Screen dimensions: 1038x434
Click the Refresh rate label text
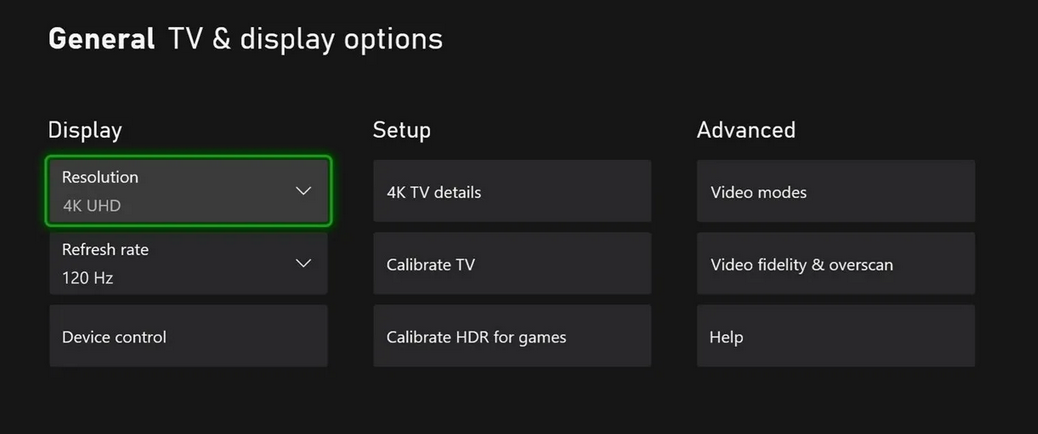click(105, 249)
